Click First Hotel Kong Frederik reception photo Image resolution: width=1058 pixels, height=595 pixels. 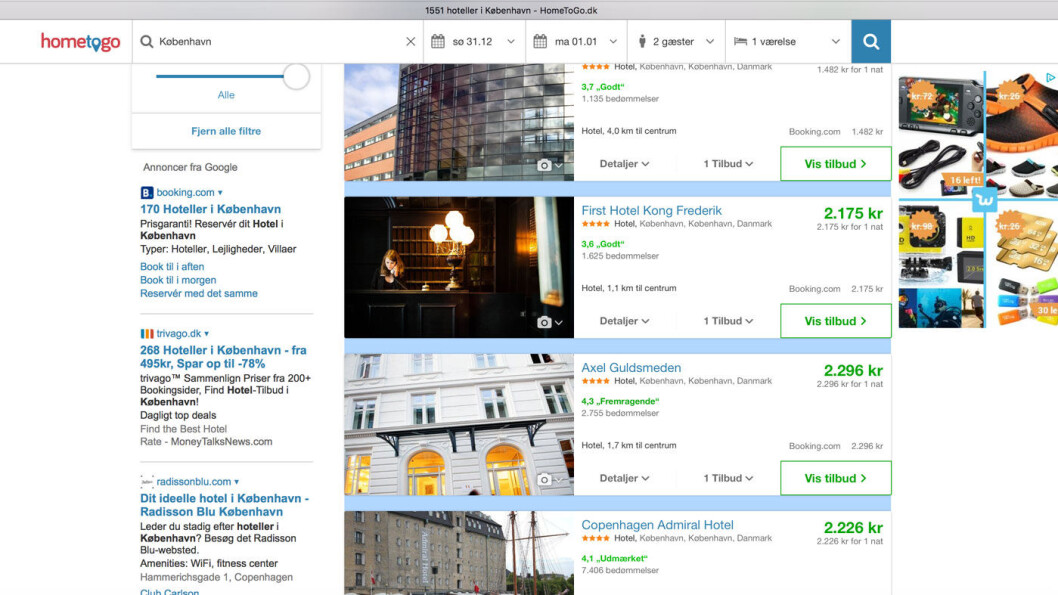[459, 267]
